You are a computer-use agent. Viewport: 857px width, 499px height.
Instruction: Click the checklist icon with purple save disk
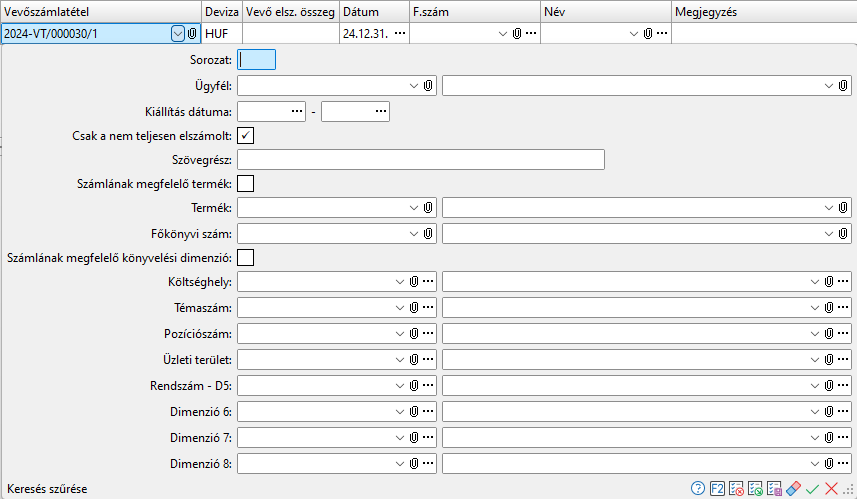[774, 488]
